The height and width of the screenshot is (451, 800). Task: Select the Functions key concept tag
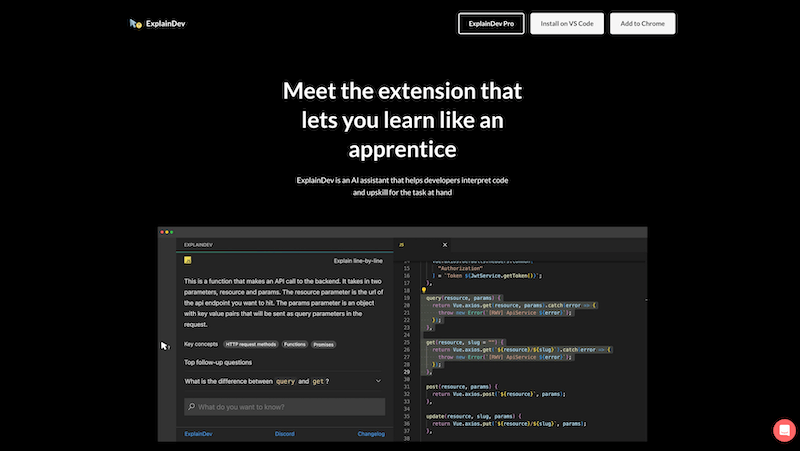tap(294, 344)
